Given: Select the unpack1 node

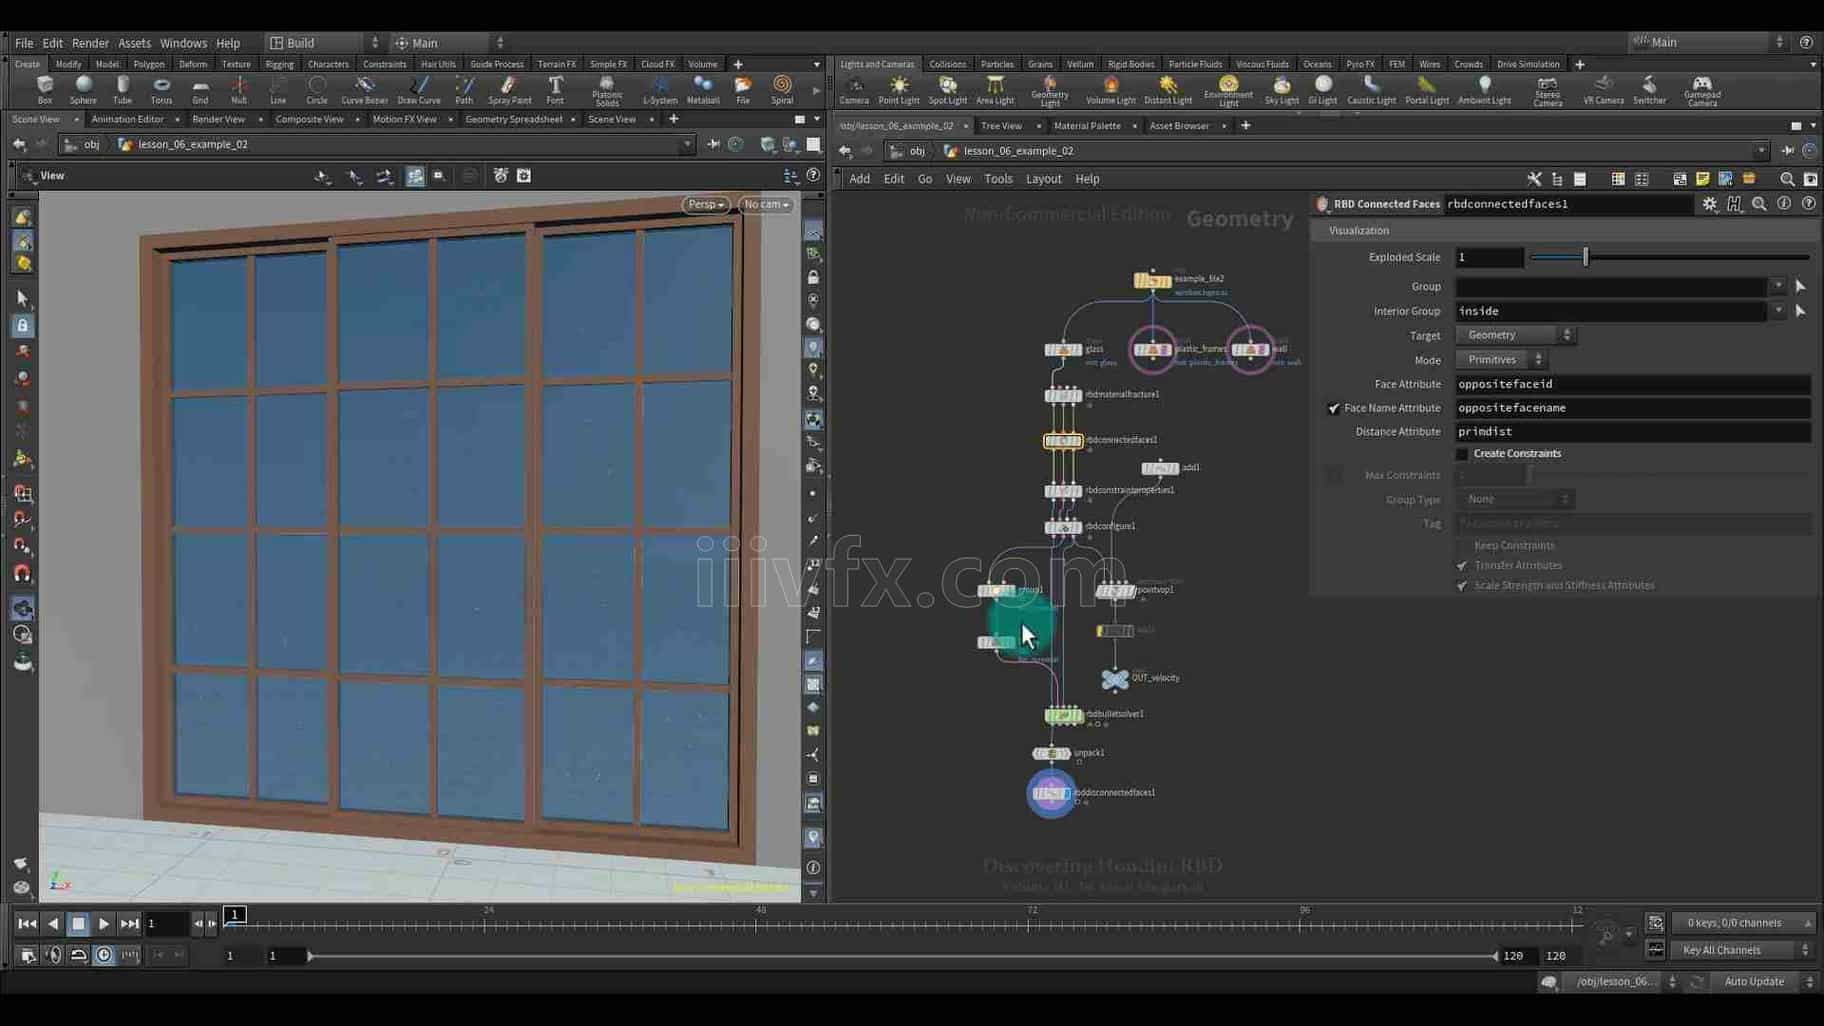Looking at the screenshot, I should pyautogui.click(x=1051, y=753).
